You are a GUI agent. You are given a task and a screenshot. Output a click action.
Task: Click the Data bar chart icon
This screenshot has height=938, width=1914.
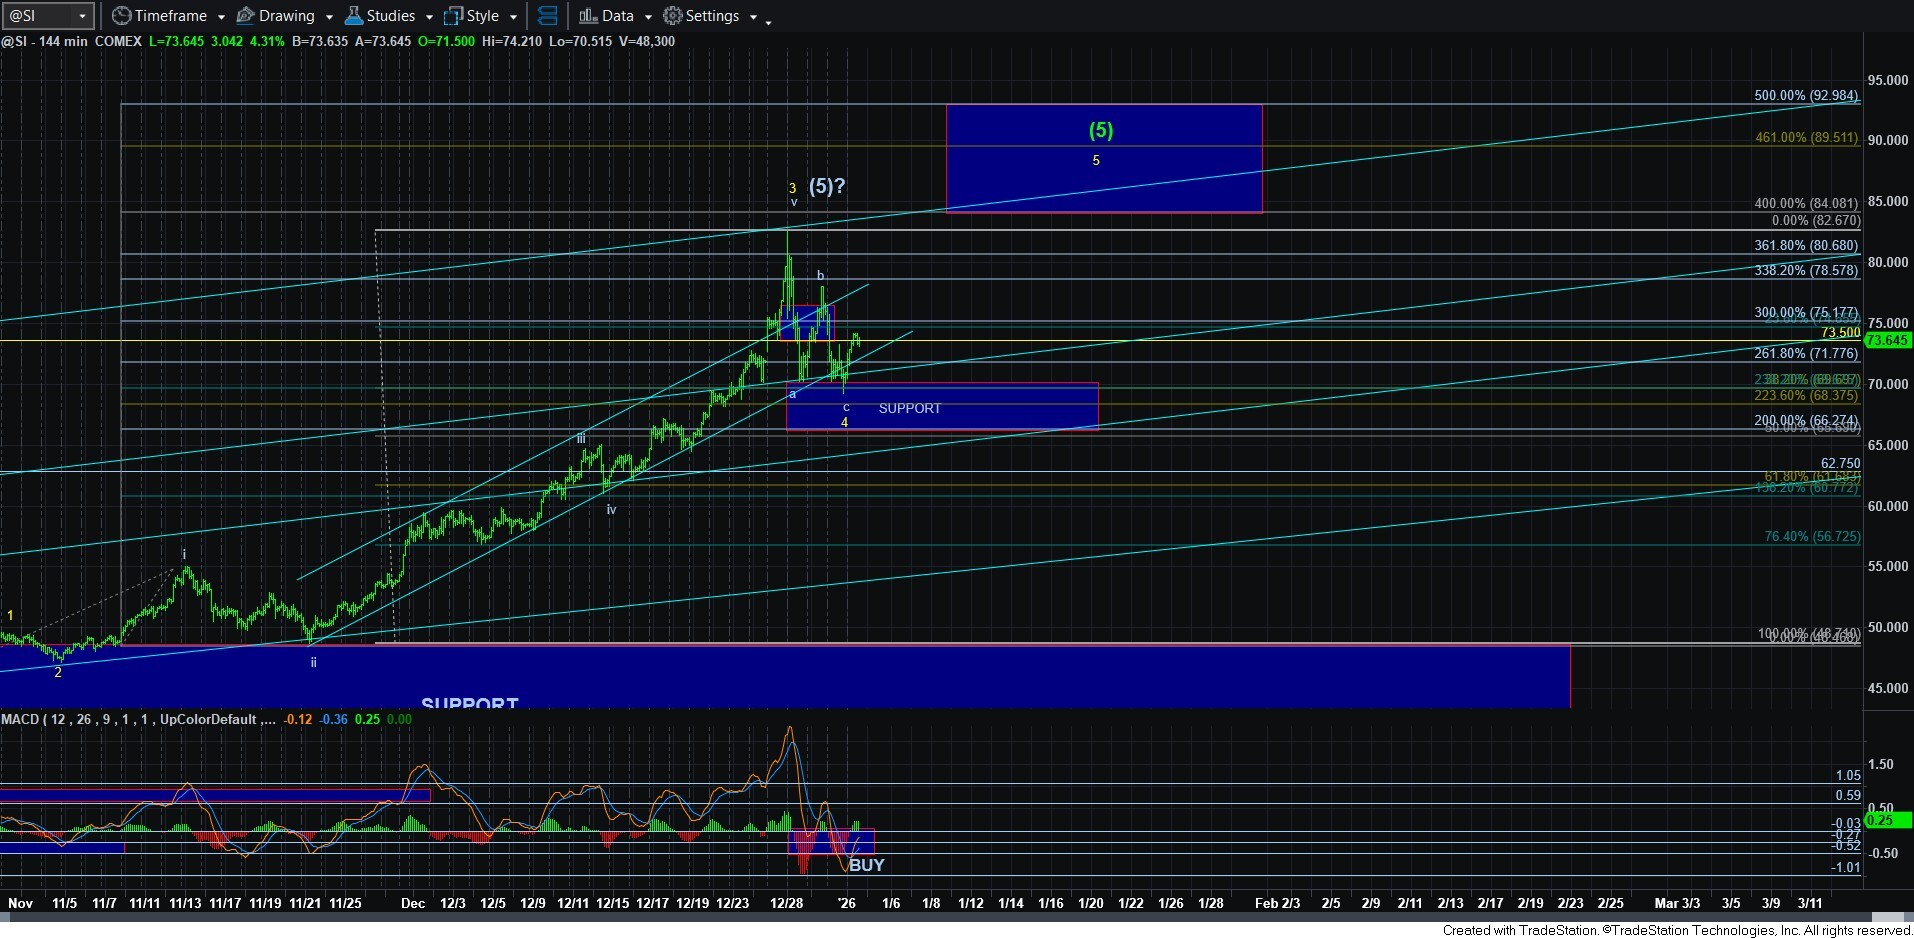(588, 16)
